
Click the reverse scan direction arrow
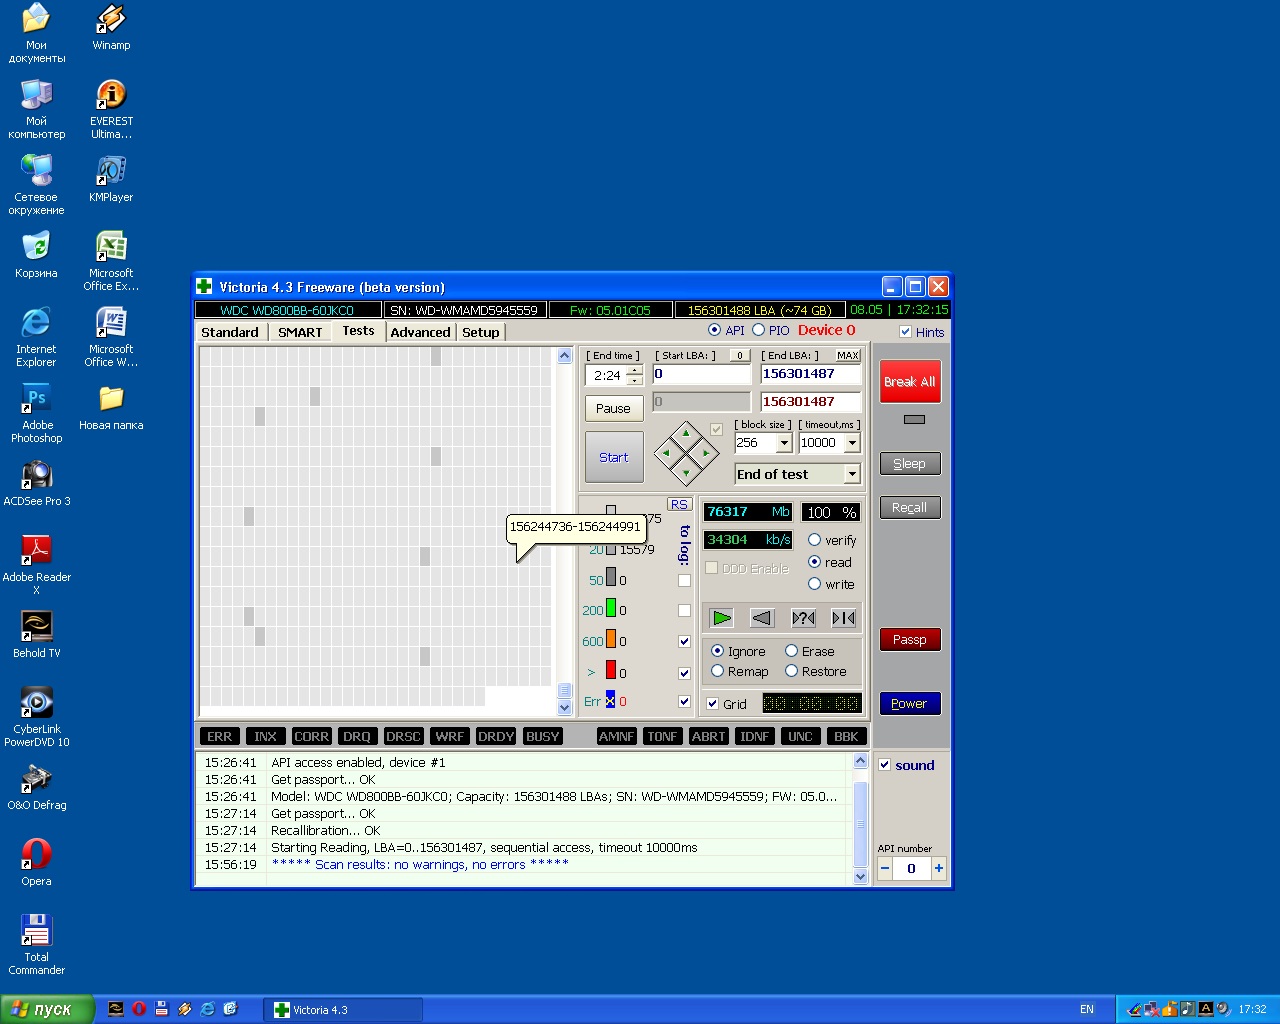click(x=762, y=618)
